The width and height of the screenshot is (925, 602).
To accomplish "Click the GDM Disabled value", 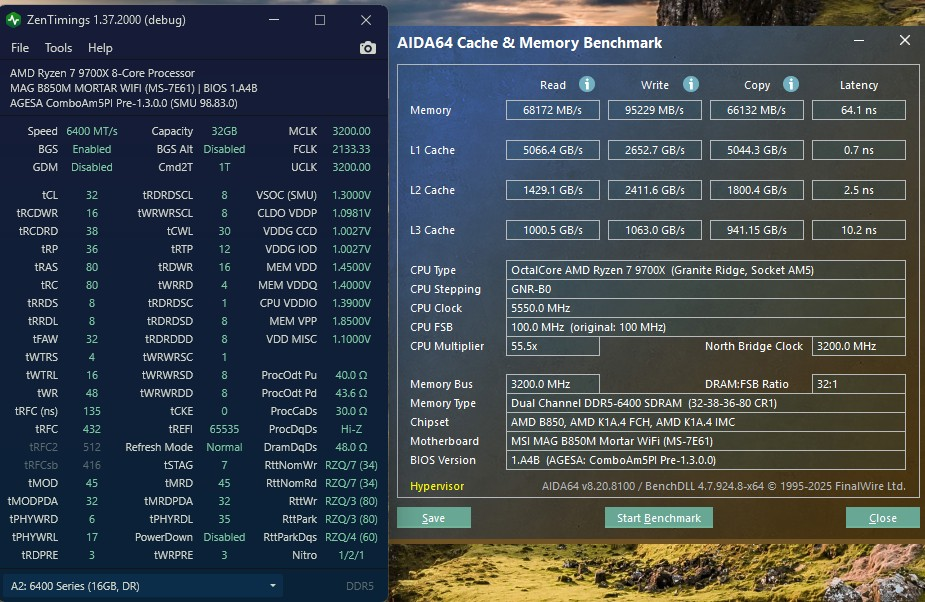I will pyautogui.click(x=91, y=167).
